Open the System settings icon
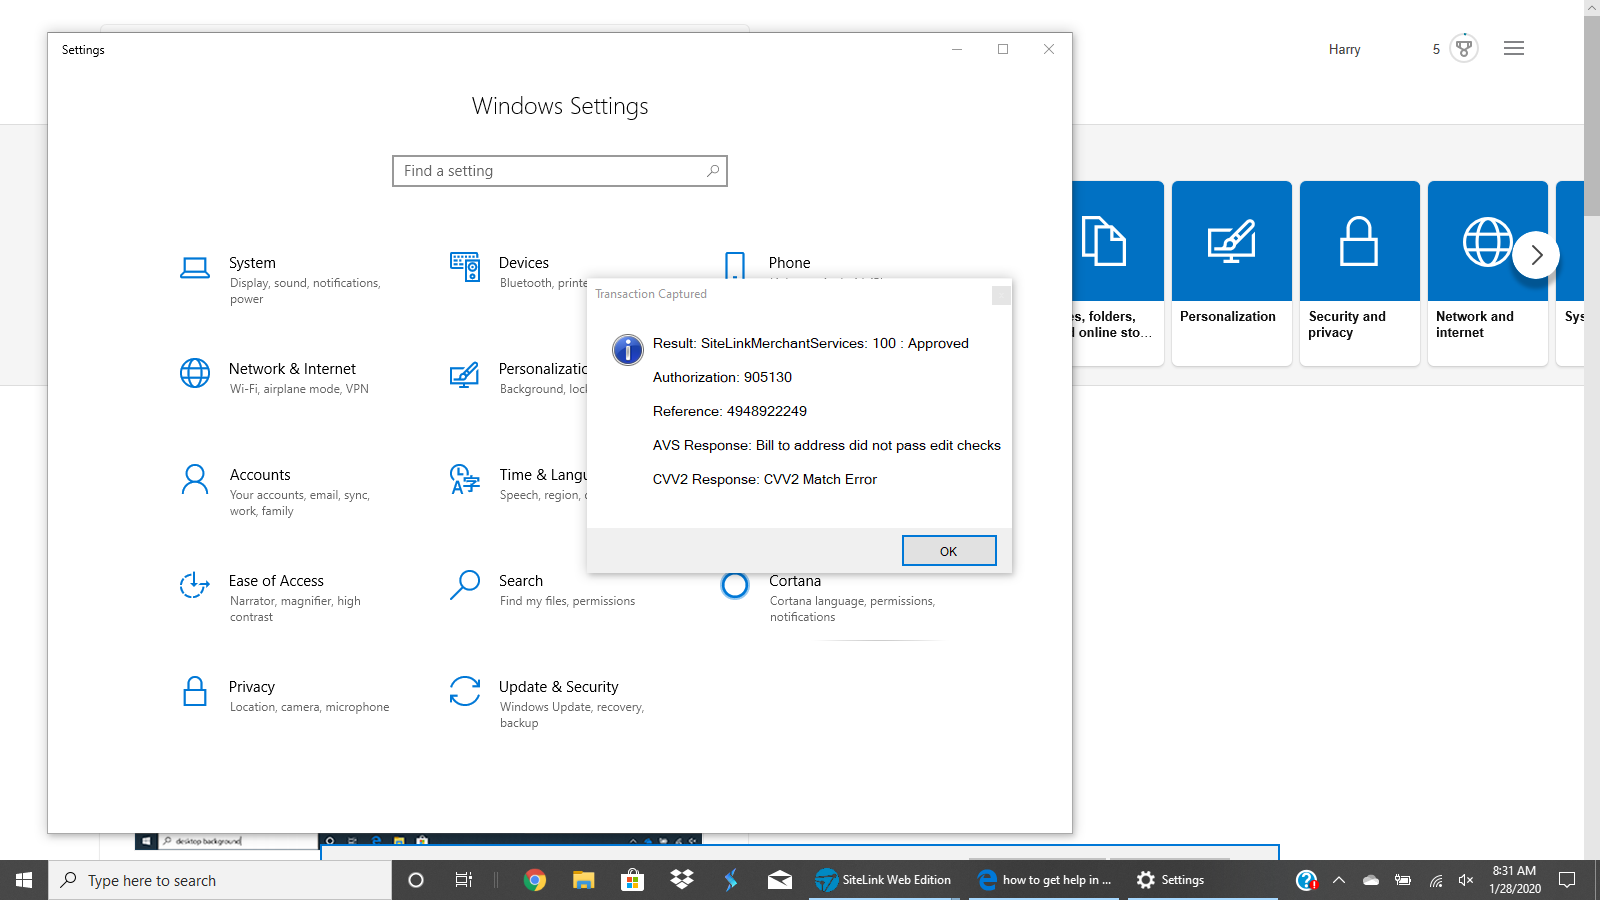Image resolution: width=1600 pixels, height=900 pixels. pyautogui.click(x=195, y=268)
